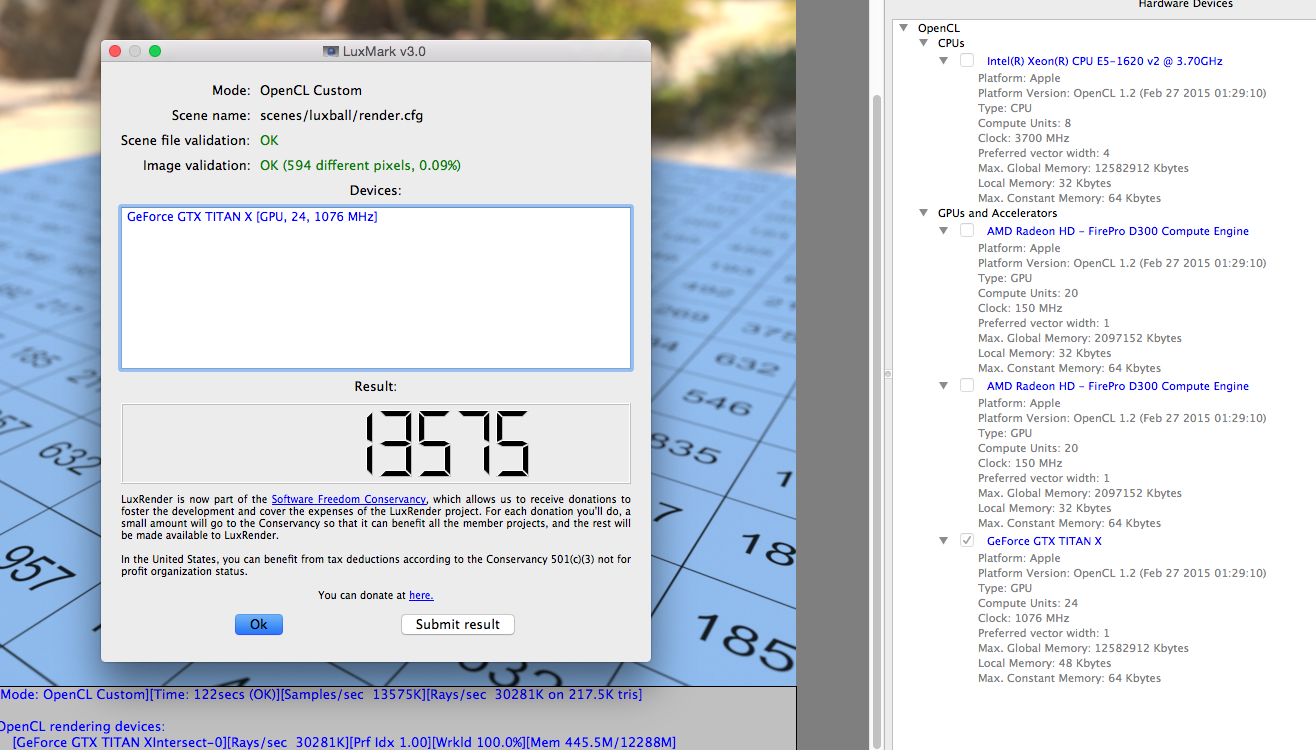This screenshot has width=1316, height=750.
Task: Click 'Preferred vector width: 4' row
Action: tap(1043, 153)
